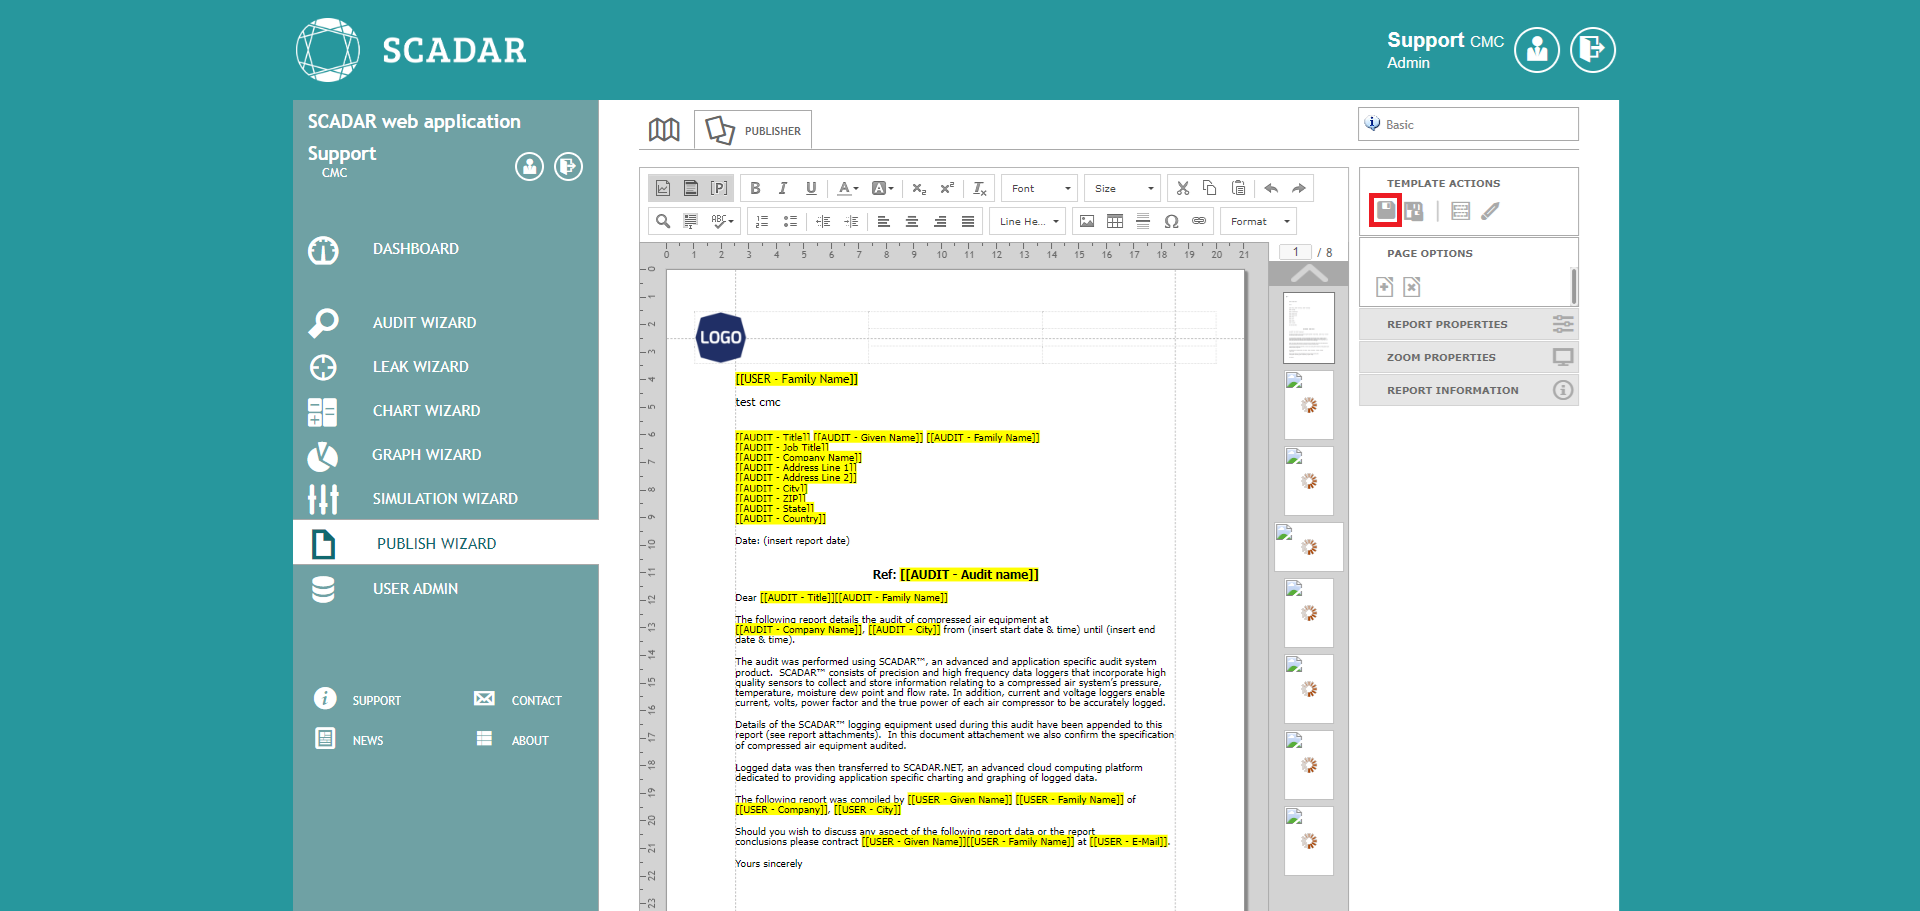Click the insert table icon

(1115, 221)
